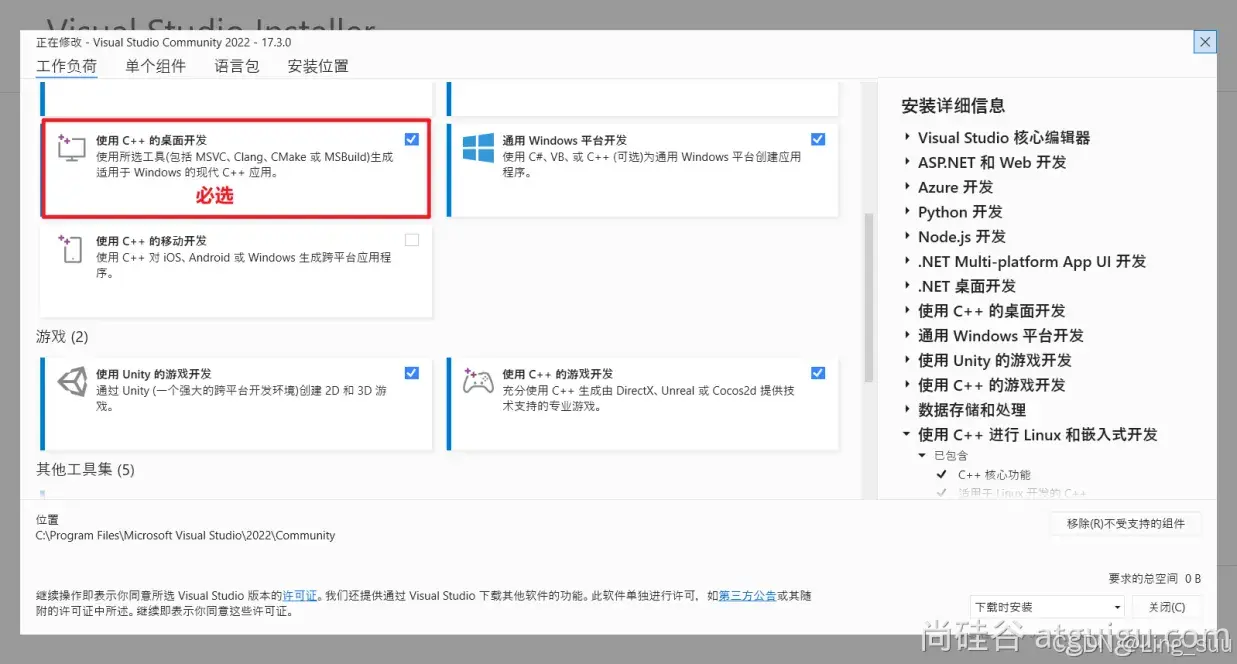
Task: Close the modify dialog with X
Action: (x=1205, y=42)
